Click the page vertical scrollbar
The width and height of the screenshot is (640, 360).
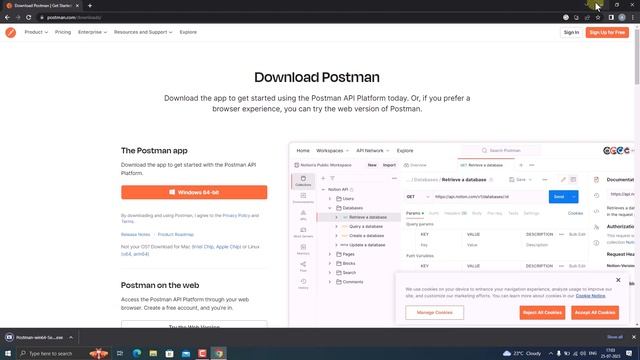point(637,57)
